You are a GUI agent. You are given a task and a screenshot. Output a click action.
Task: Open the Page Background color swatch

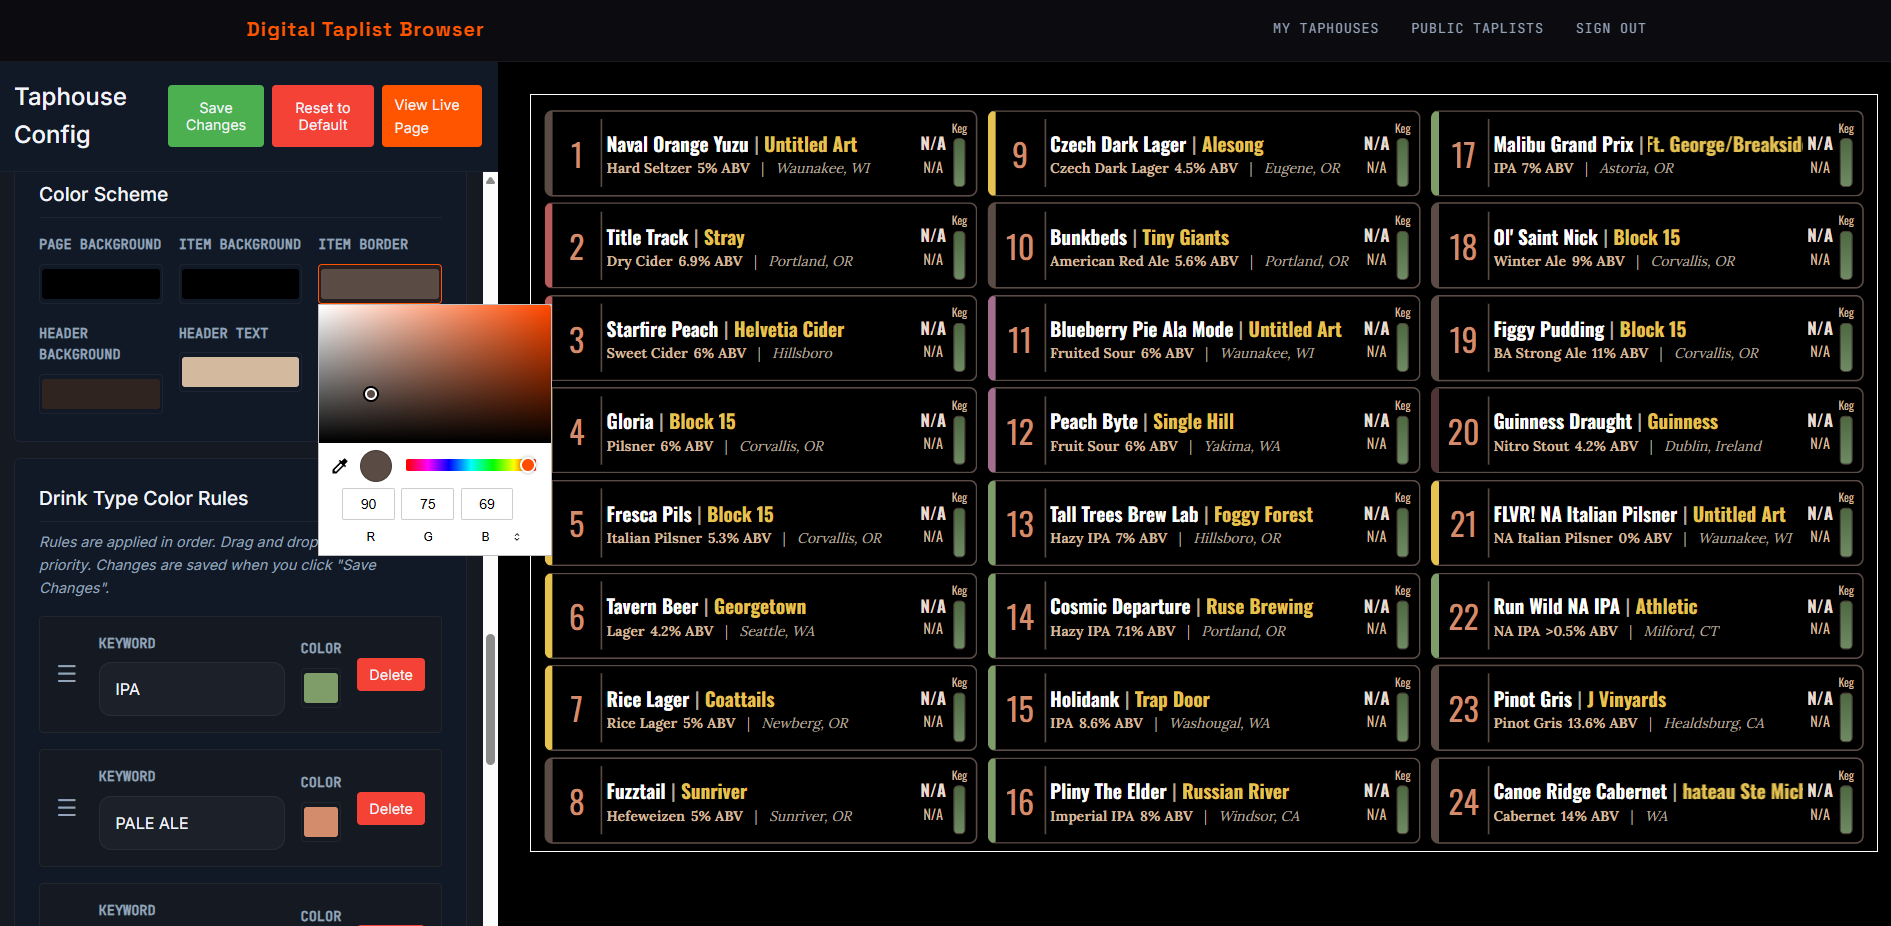pos(100,284)
